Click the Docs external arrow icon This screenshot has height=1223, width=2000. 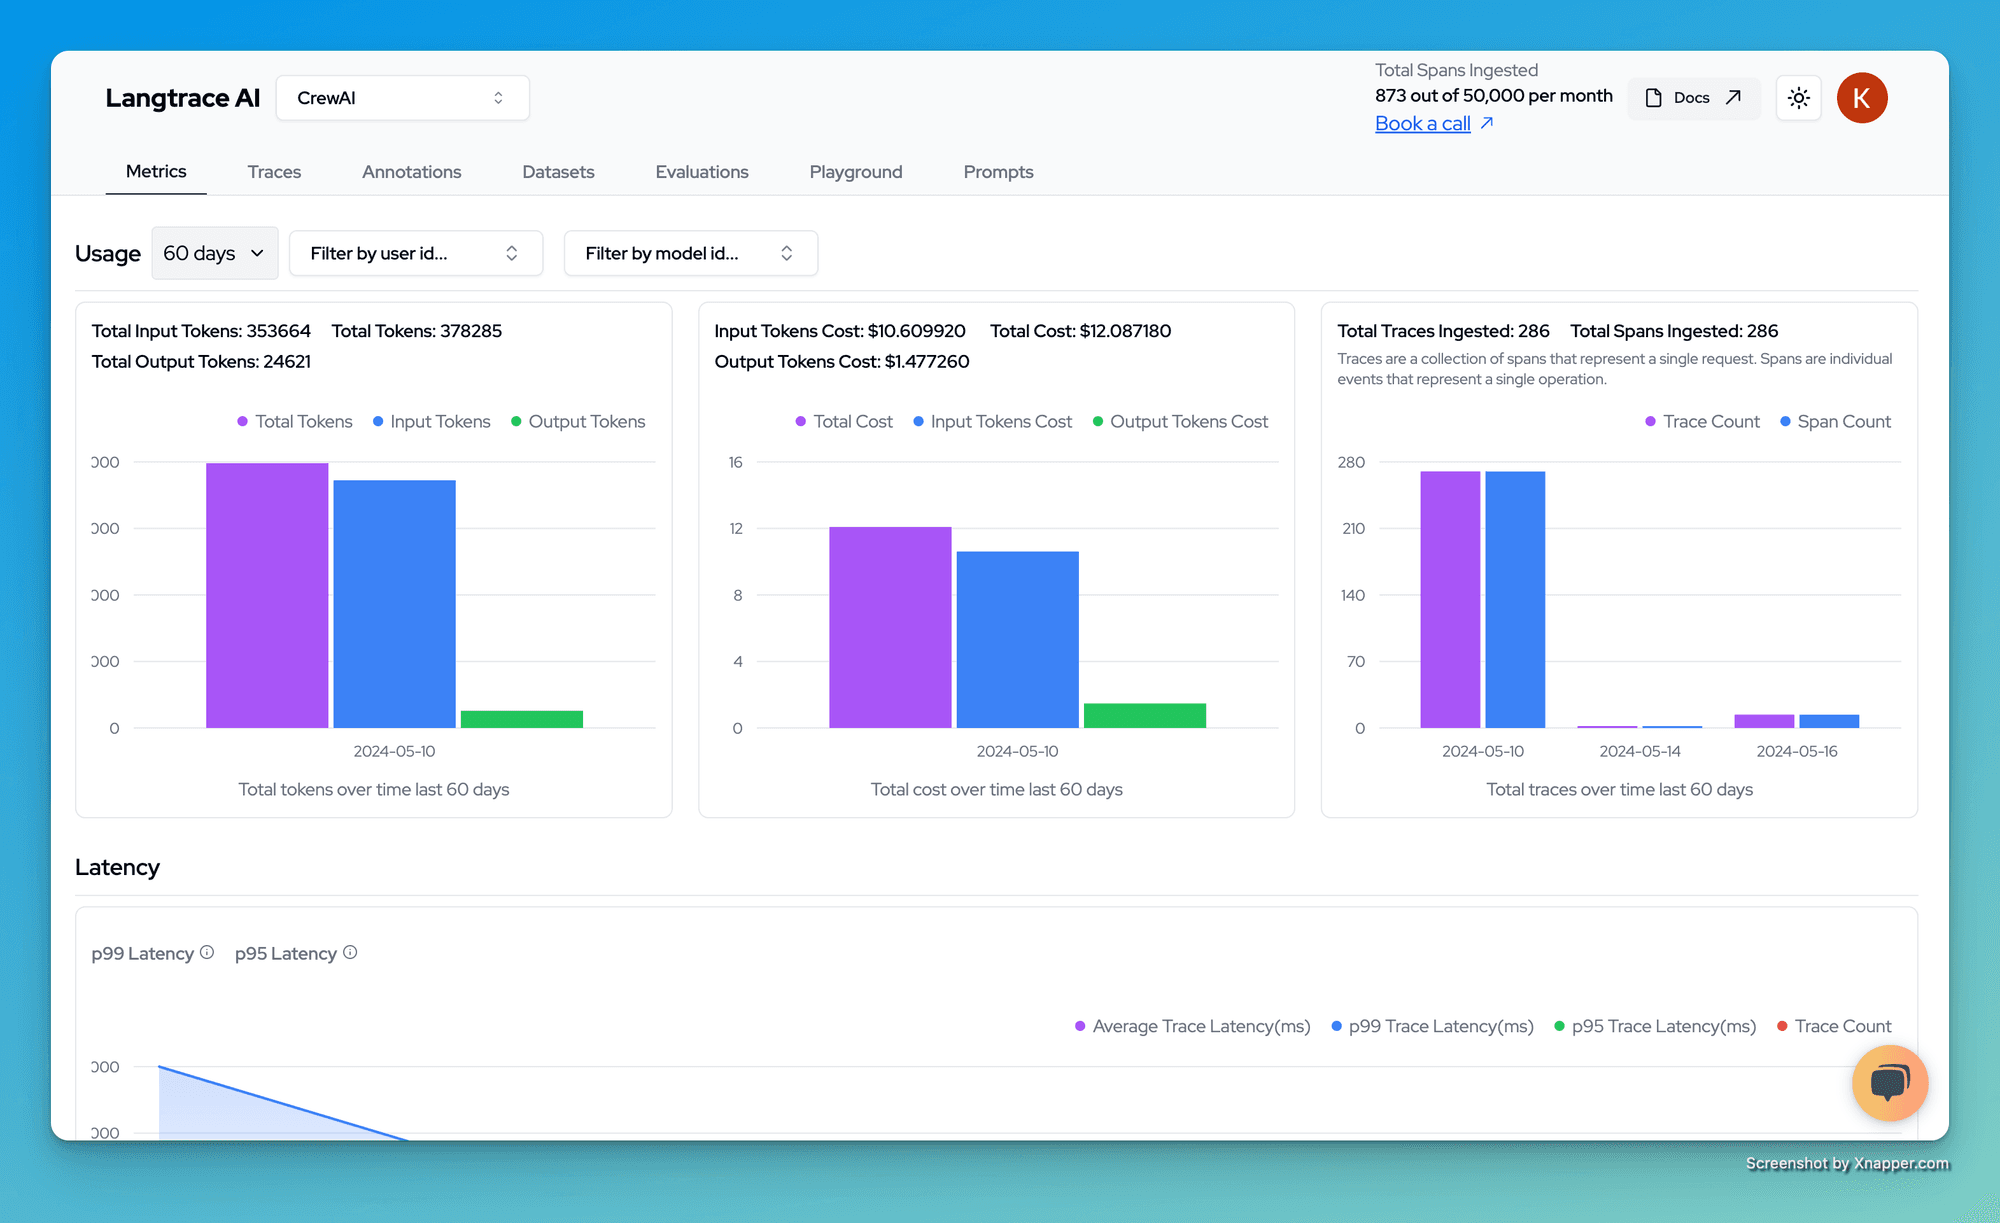click(1734, 97)
